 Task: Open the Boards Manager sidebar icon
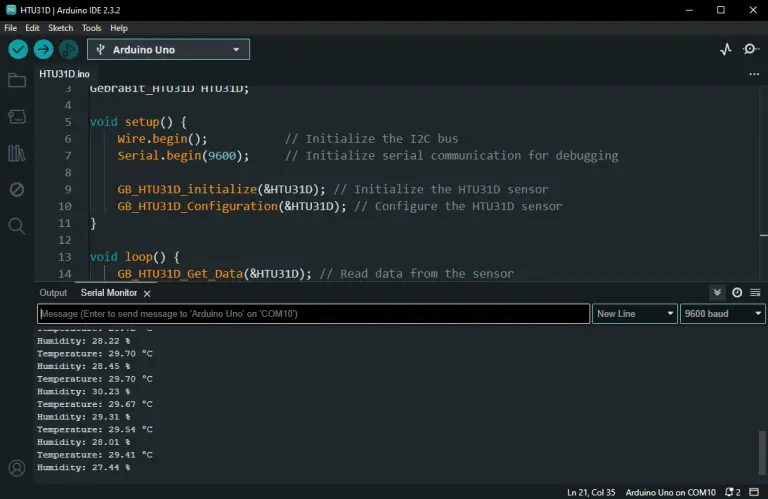tap(17, 117)
